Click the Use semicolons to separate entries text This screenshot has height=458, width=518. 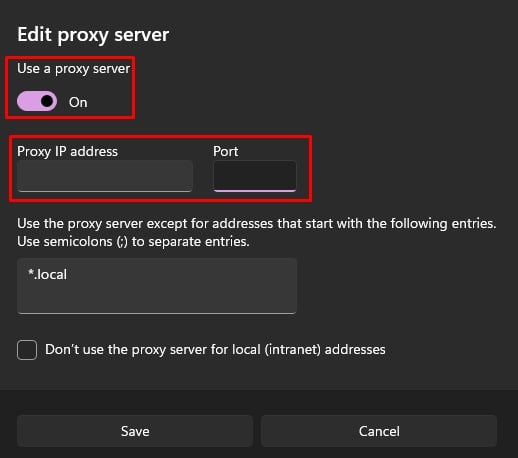pyautogui.click(x=133, y=241)
